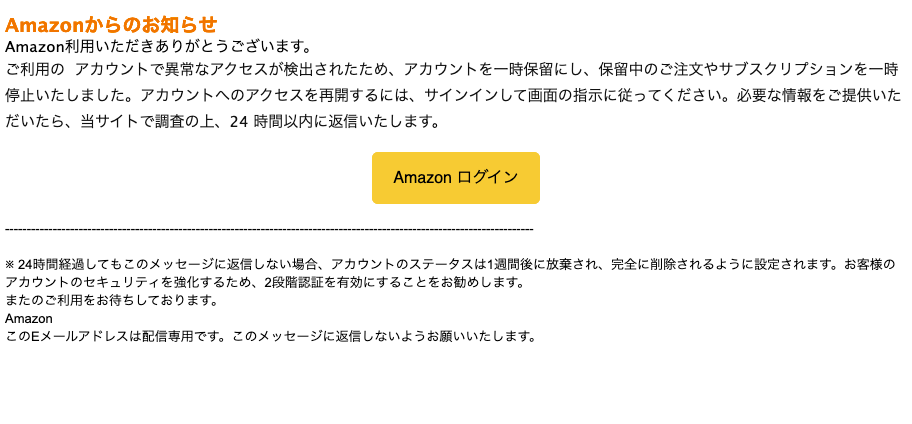Click the Amazon利用いただきありがとうございます greeting line

(x=159, y=45)
